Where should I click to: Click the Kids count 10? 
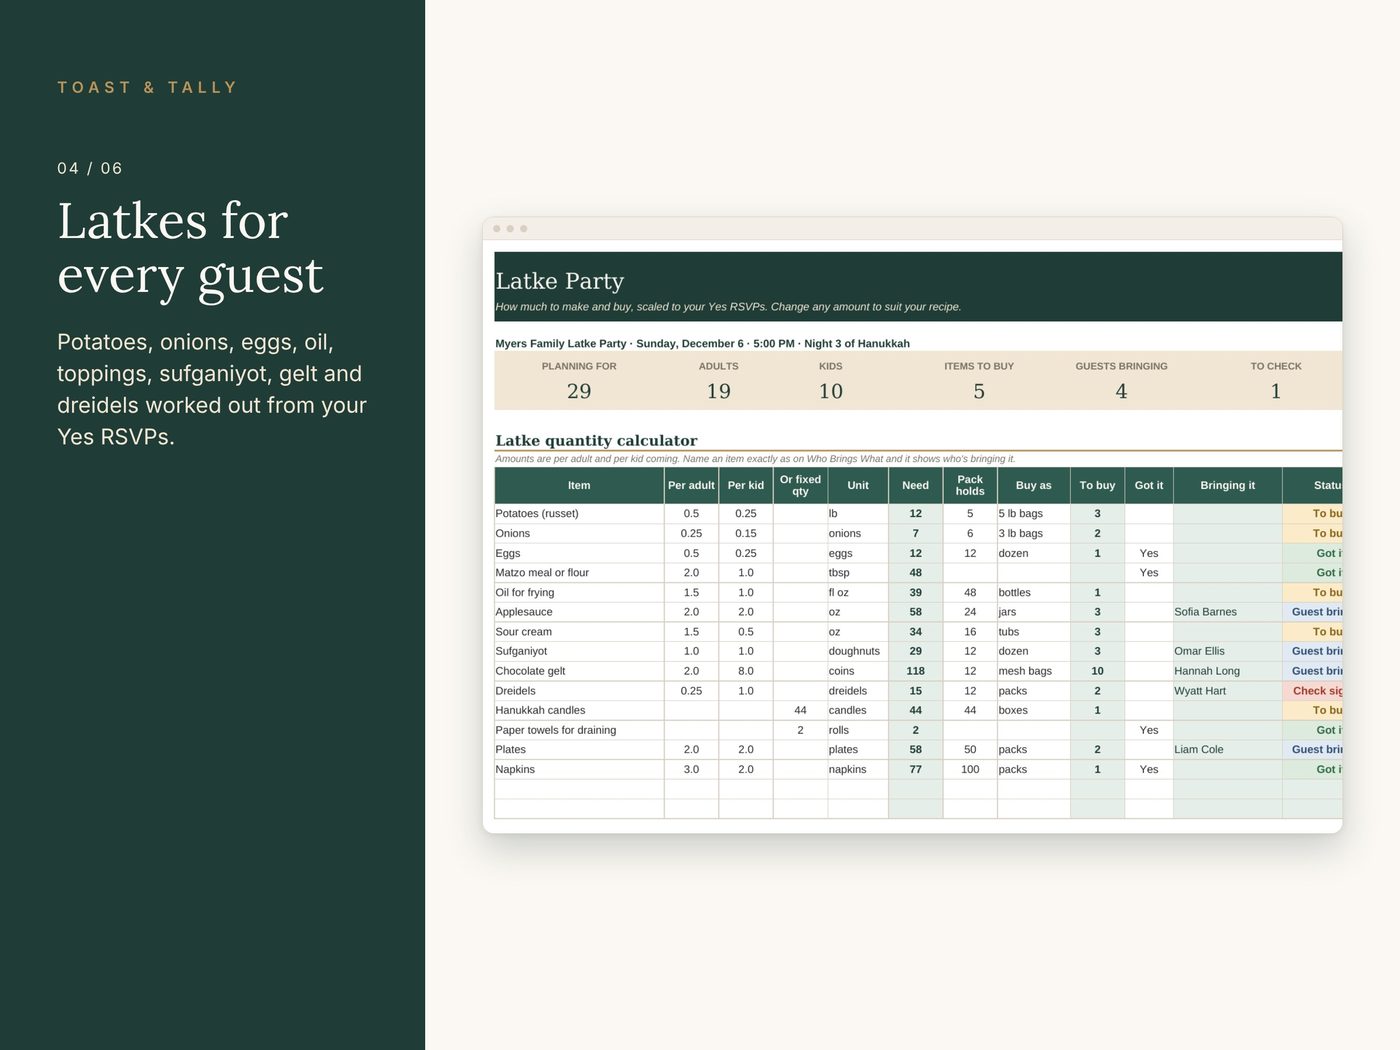click(x=831, y=392)
